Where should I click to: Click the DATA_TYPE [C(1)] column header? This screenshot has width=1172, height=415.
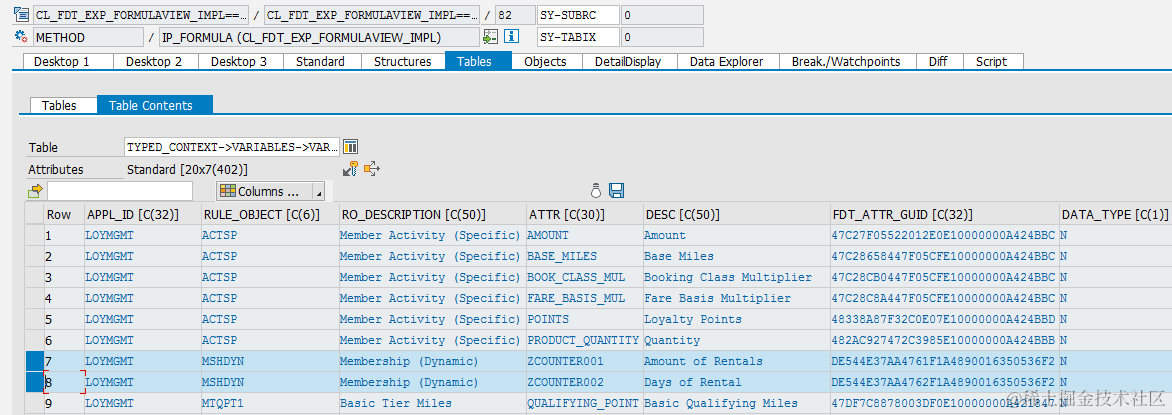(x=1116, y=214)
